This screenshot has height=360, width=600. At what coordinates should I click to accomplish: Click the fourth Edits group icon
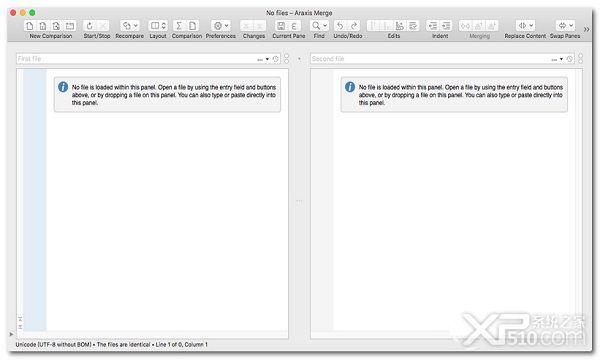413,26
